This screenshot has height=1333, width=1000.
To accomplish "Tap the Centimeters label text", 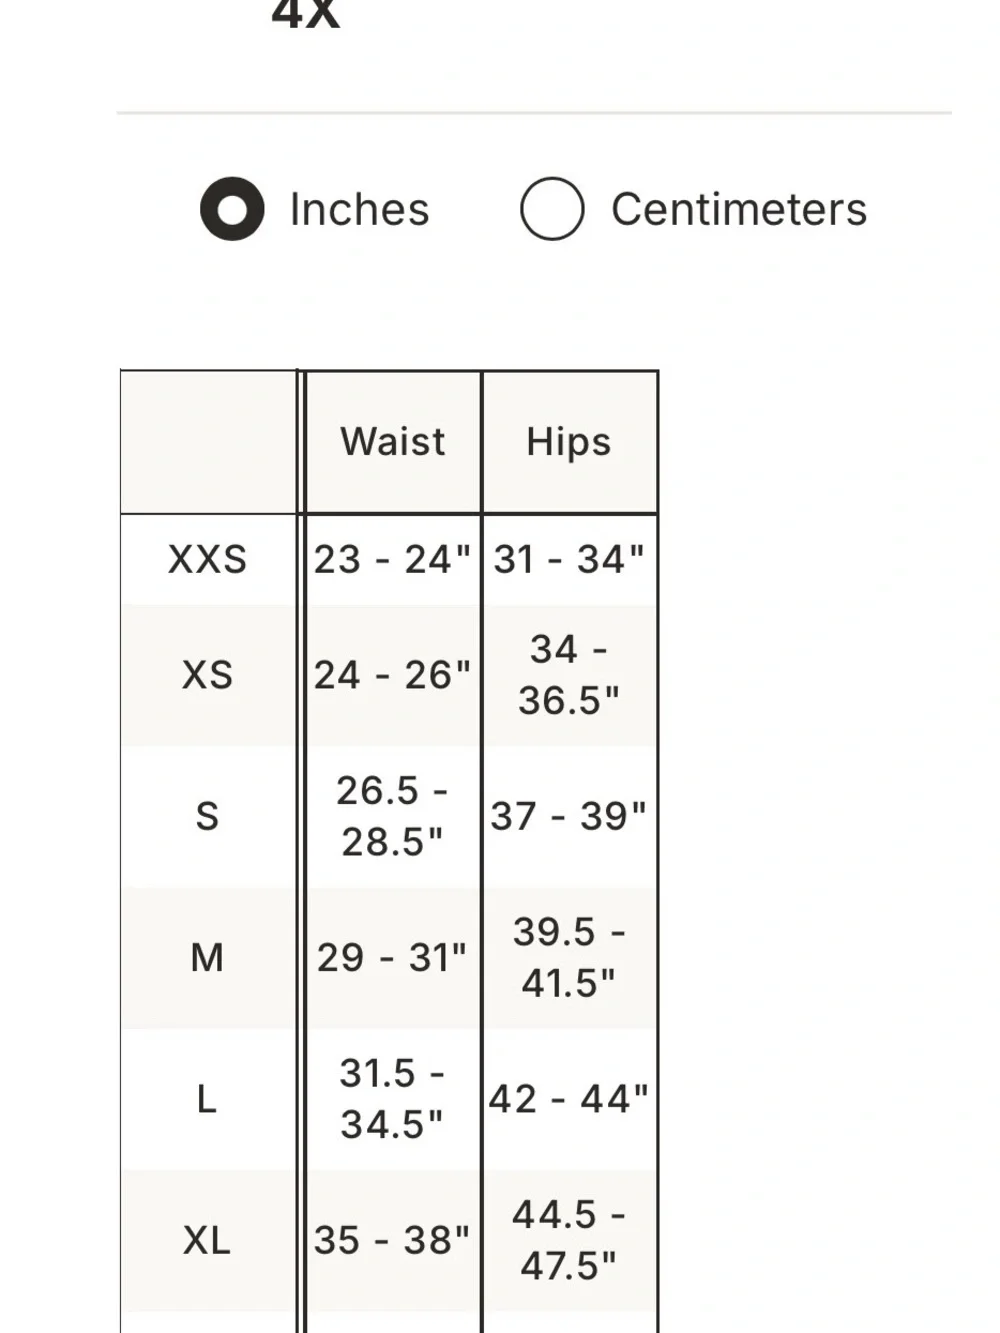I will pyautogui.click(x=739, y=210).
